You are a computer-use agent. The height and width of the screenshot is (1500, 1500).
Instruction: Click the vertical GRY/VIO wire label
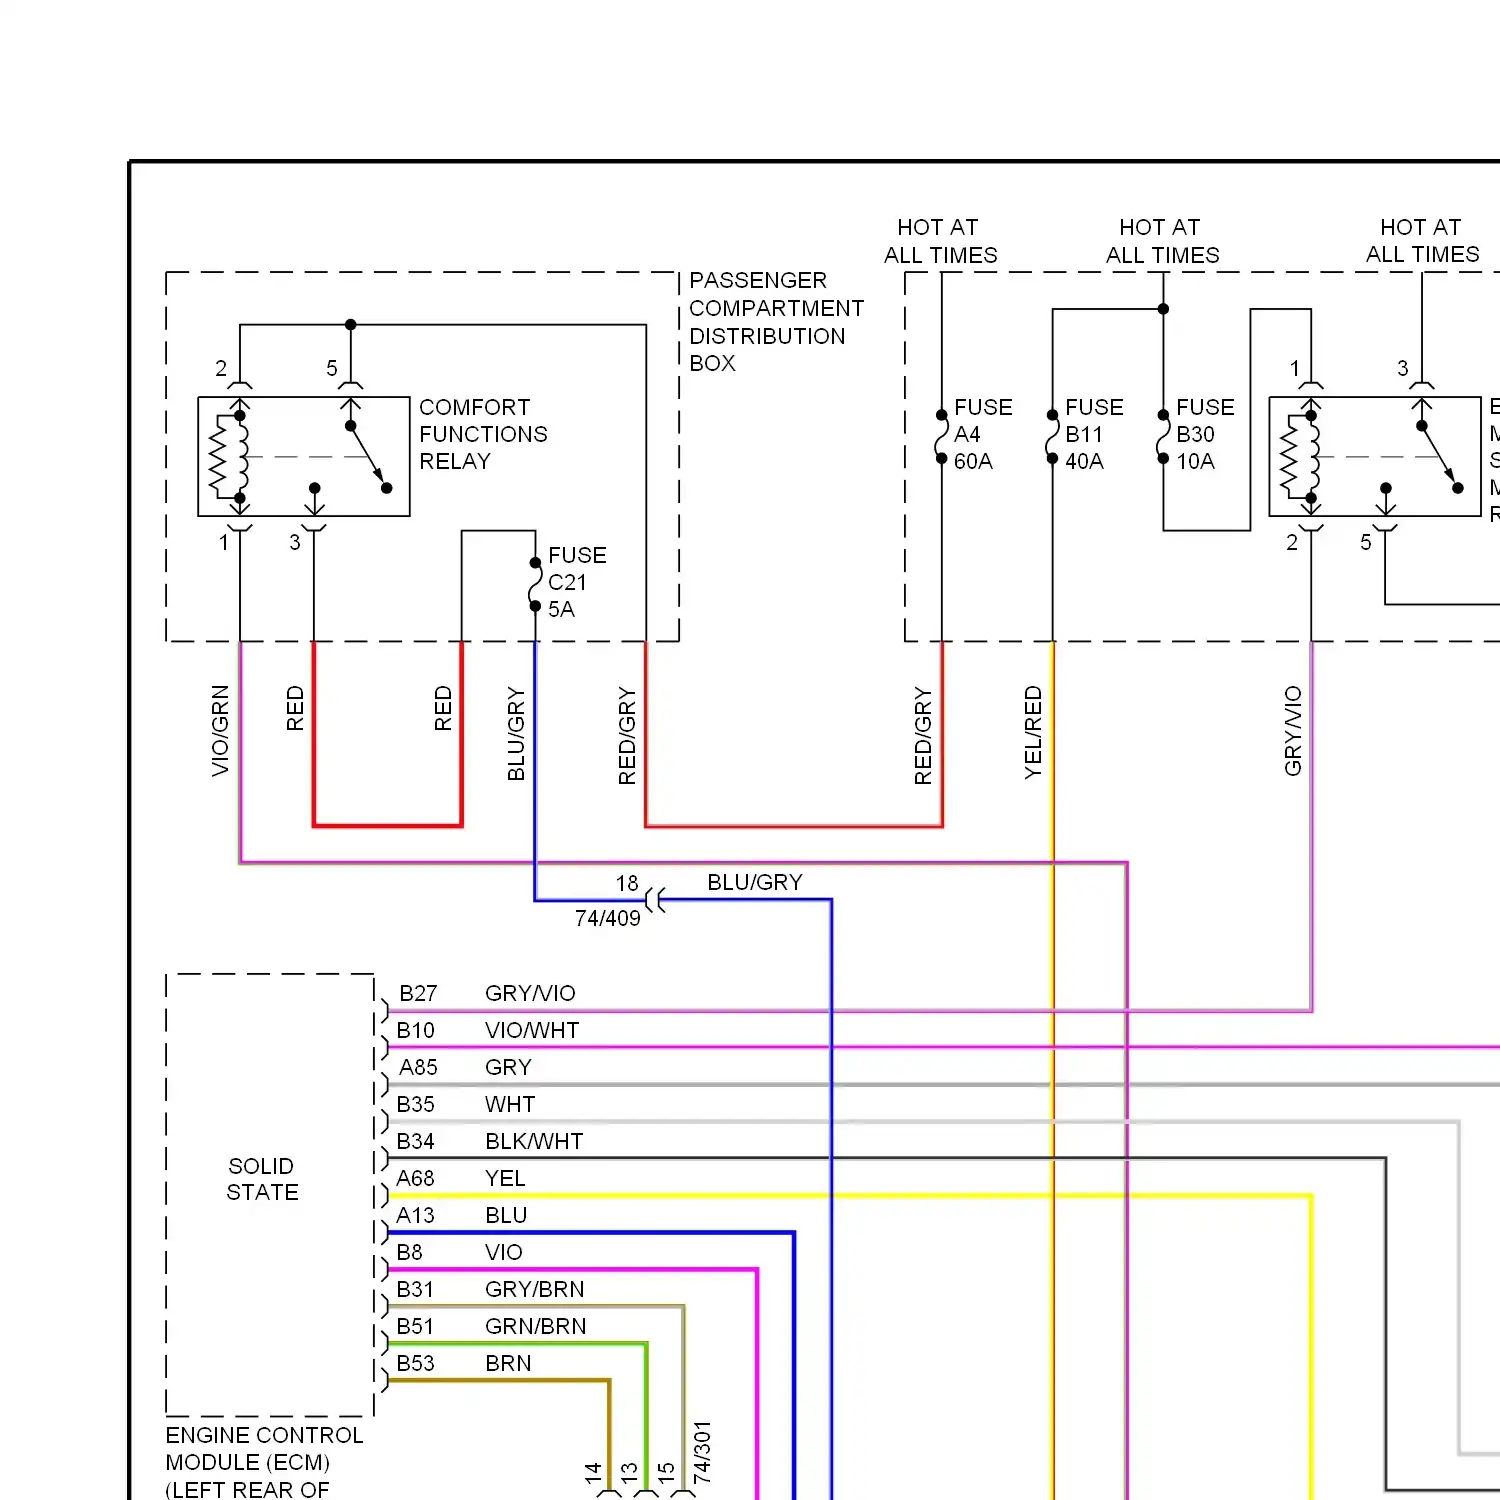pyautogui.click(x=1293, y=731)
